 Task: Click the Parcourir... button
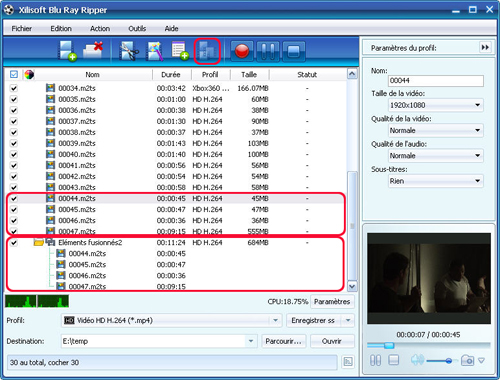pos(284,341)
